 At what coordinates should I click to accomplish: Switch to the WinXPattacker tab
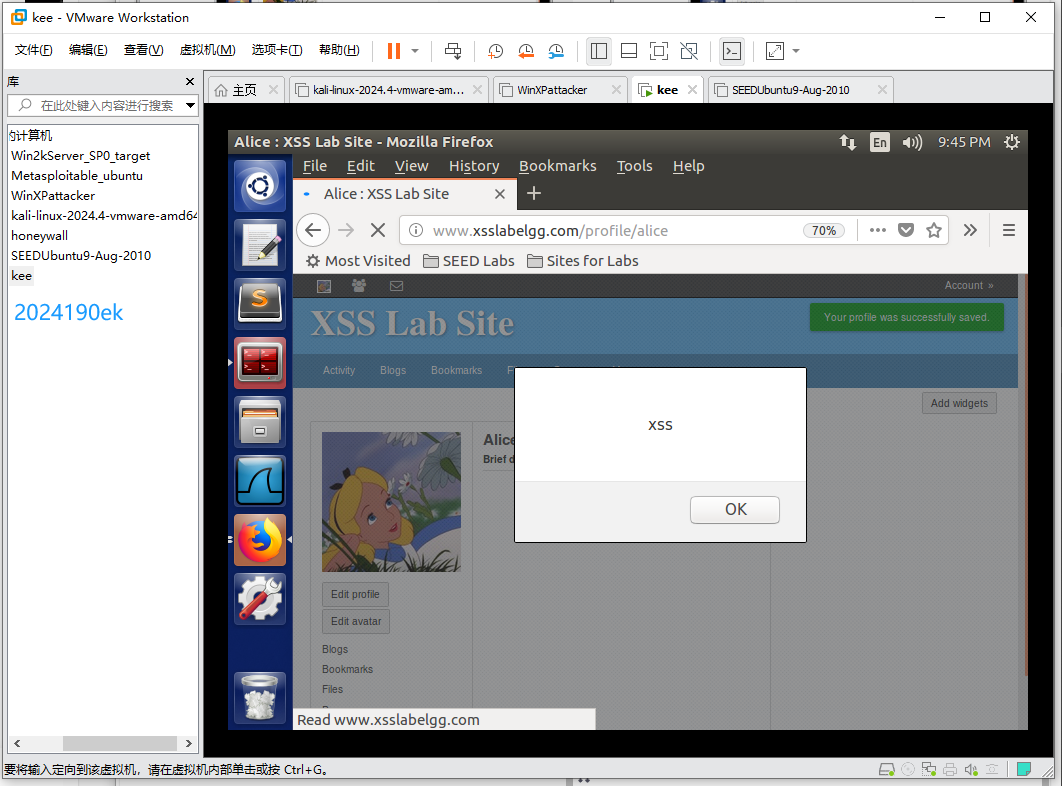(x=552, y=90)
